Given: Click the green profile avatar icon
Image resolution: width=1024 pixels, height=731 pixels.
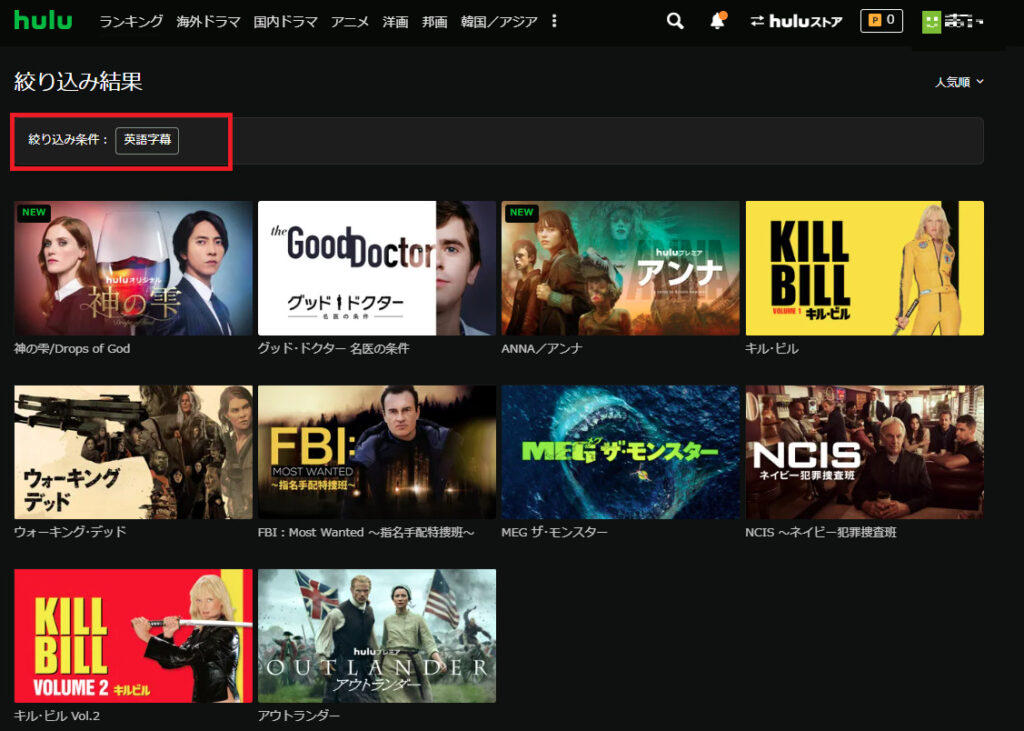Looking at the screenshot, I should (x=931, y=22).
